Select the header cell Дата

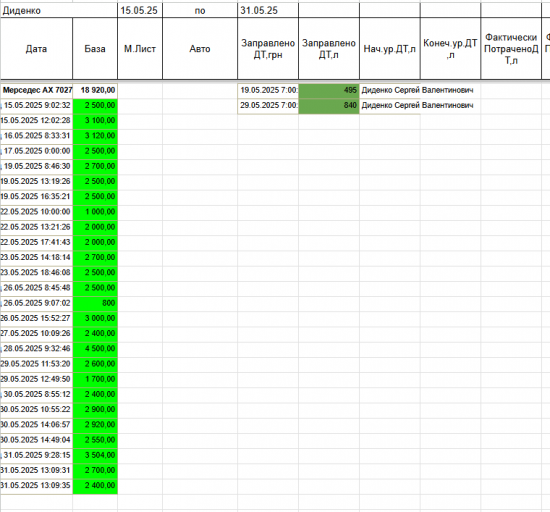click(36, 49)
